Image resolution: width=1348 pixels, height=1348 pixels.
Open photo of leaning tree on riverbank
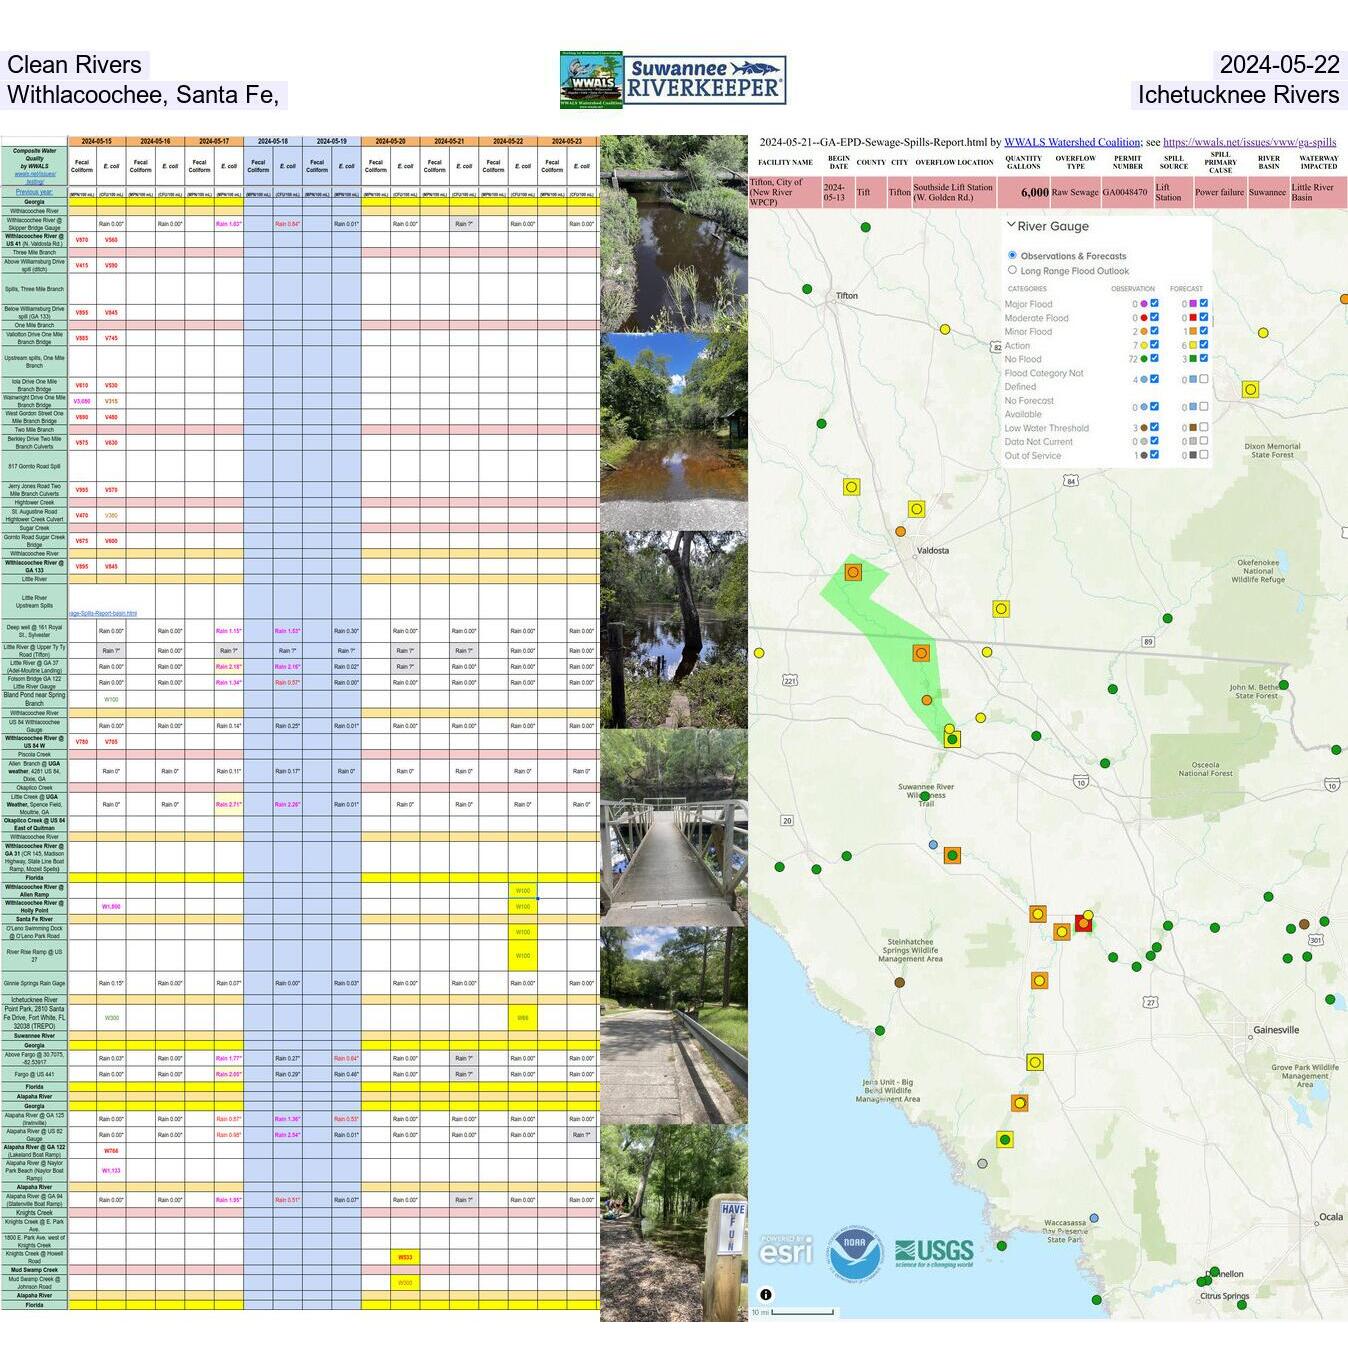(x=674, y=630)
